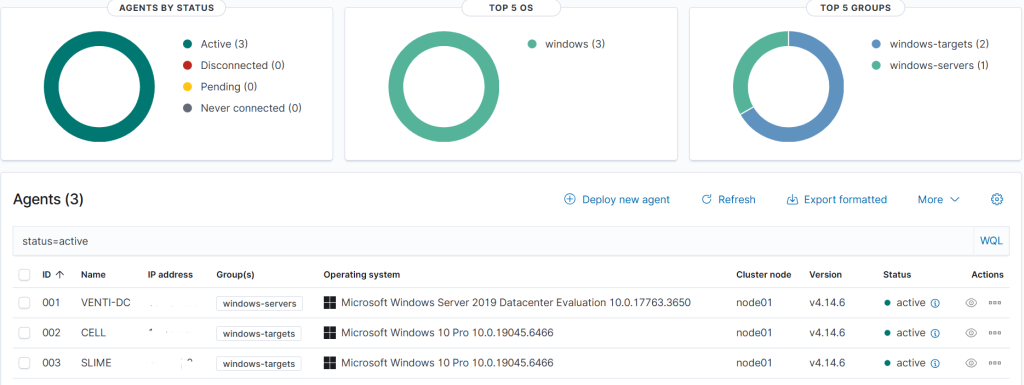The image size is (1024, 385).
Task: Sort by IP address column header
Action: 170,275
